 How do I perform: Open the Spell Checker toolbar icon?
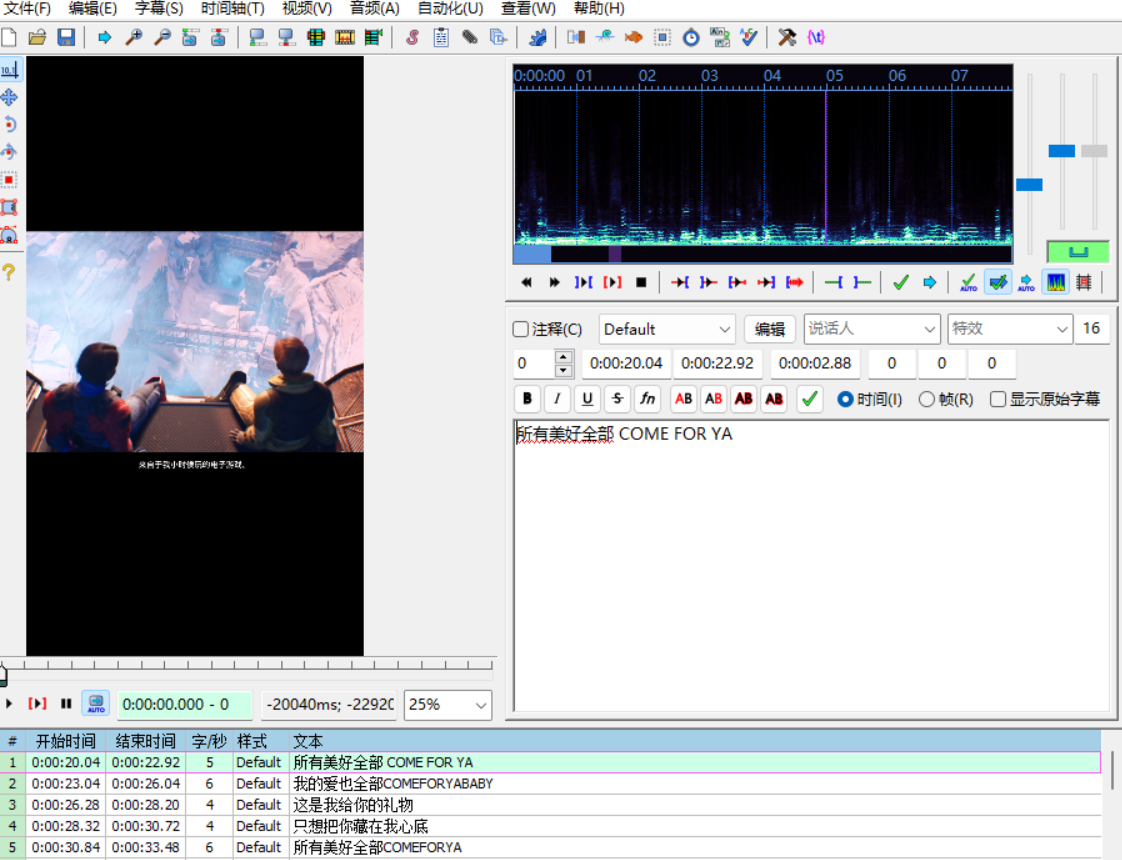tap(748, 37)
